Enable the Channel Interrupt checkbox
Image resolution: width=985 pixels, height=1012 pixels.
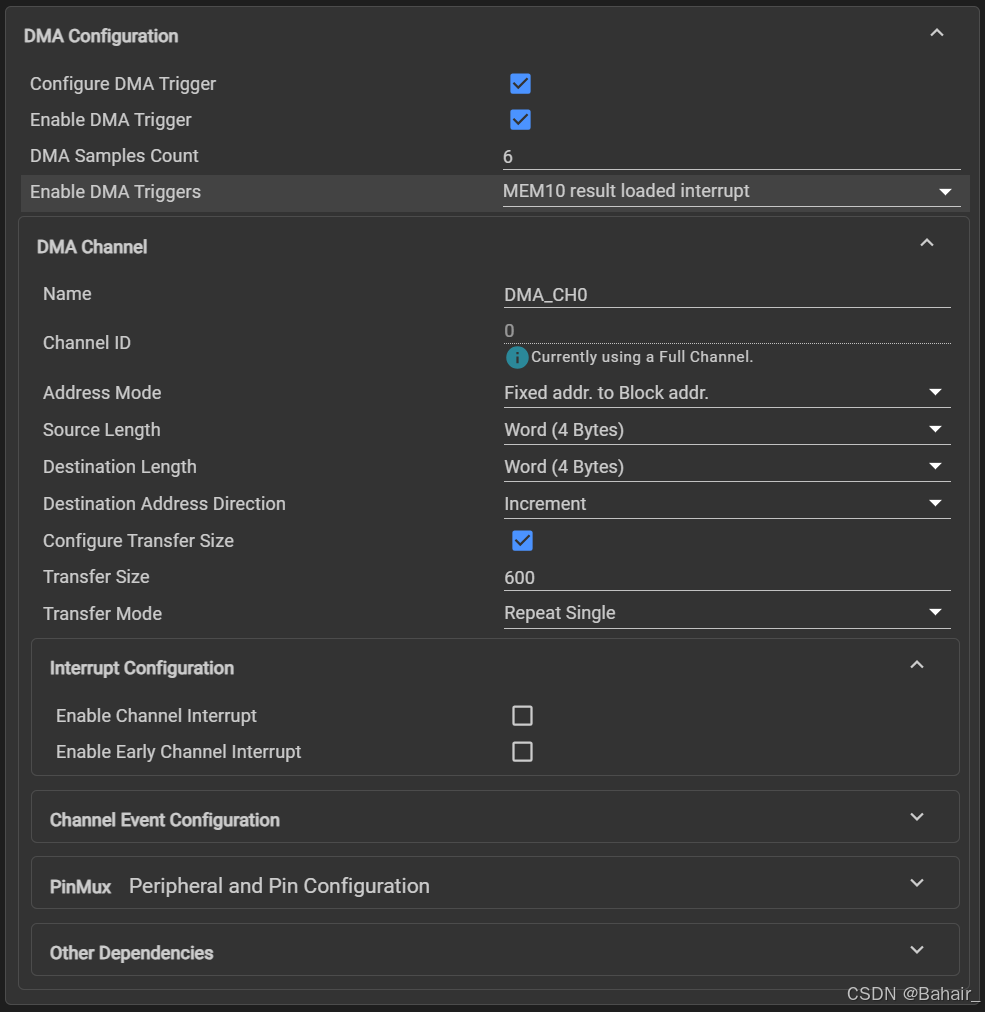pyautogui.click(x=522, y=716)
